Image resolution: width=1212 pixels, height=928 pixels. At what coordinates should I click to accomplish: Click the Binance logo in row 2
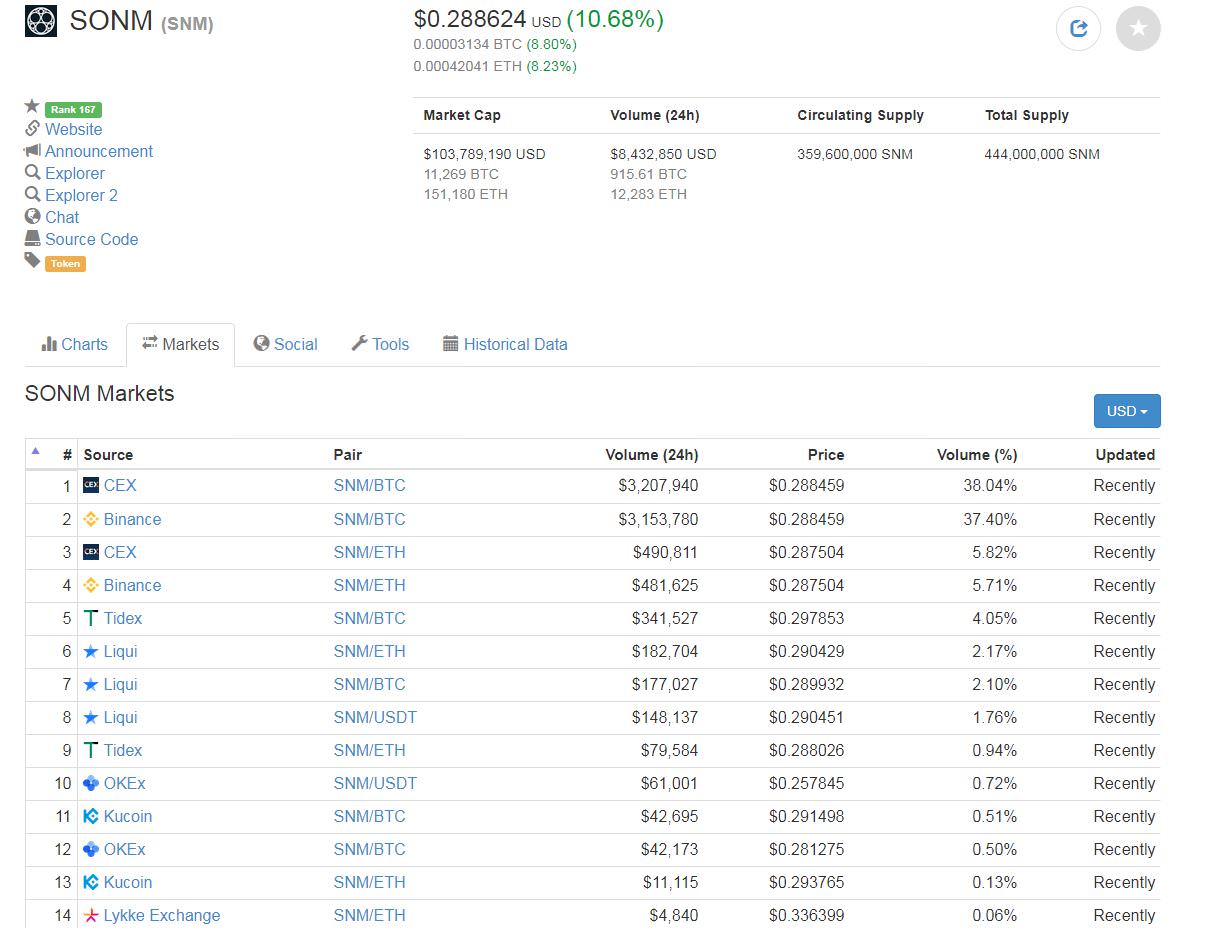click(x=91, y=519)
